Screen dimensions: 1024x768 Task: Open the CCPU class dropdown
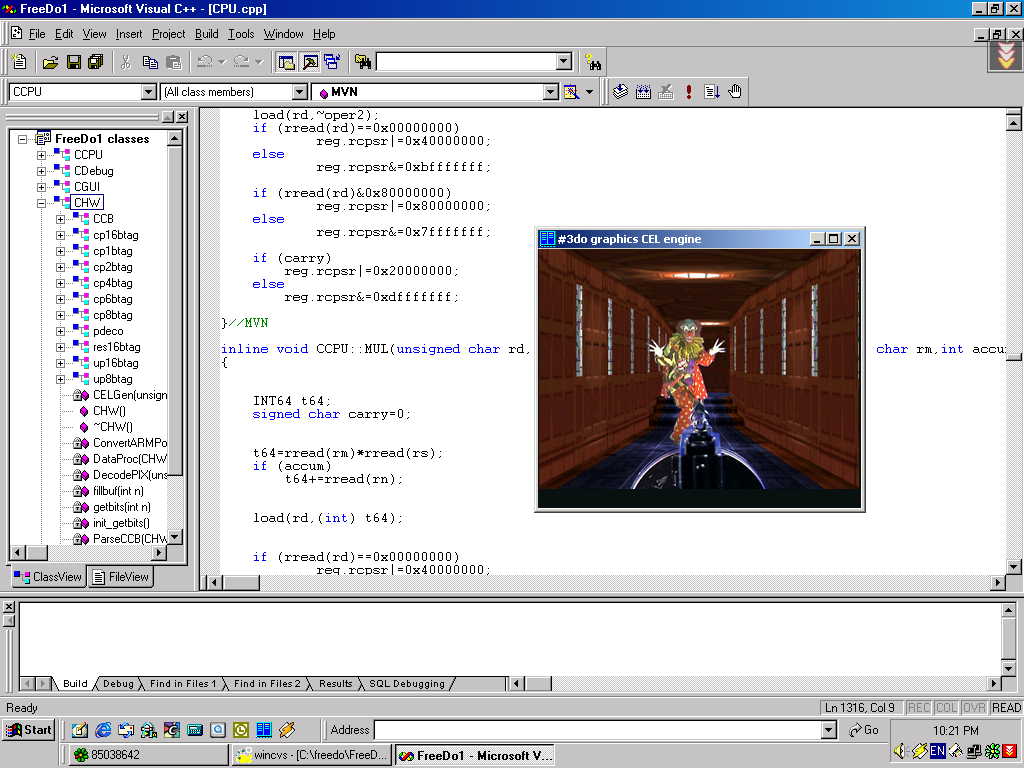(149, 92)
